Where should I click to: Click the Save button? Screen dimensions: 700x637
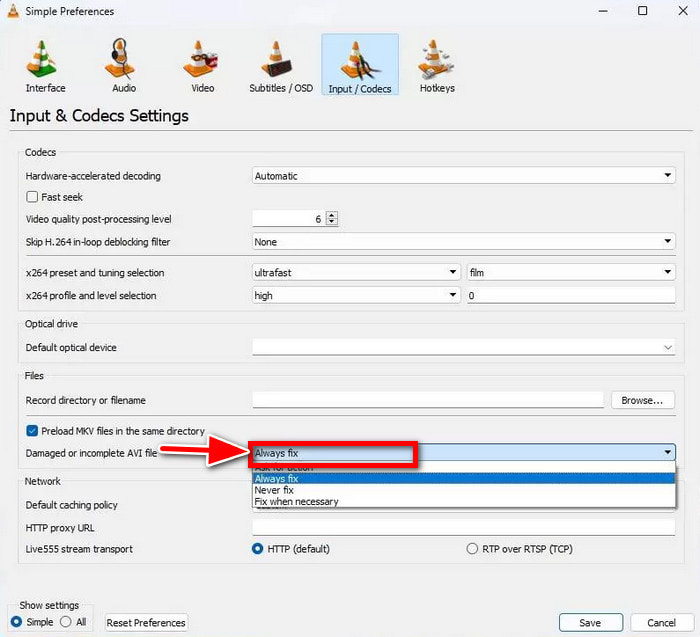click(590, 622)
